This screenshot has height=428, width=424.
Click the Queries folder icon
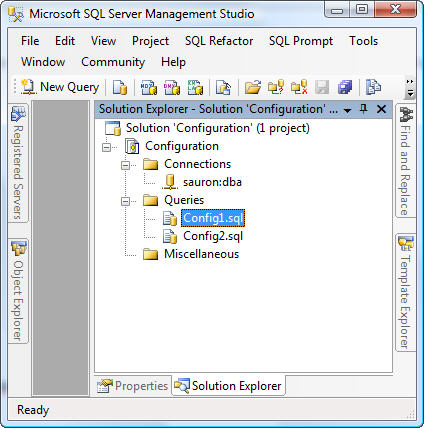tap(150, 200)
